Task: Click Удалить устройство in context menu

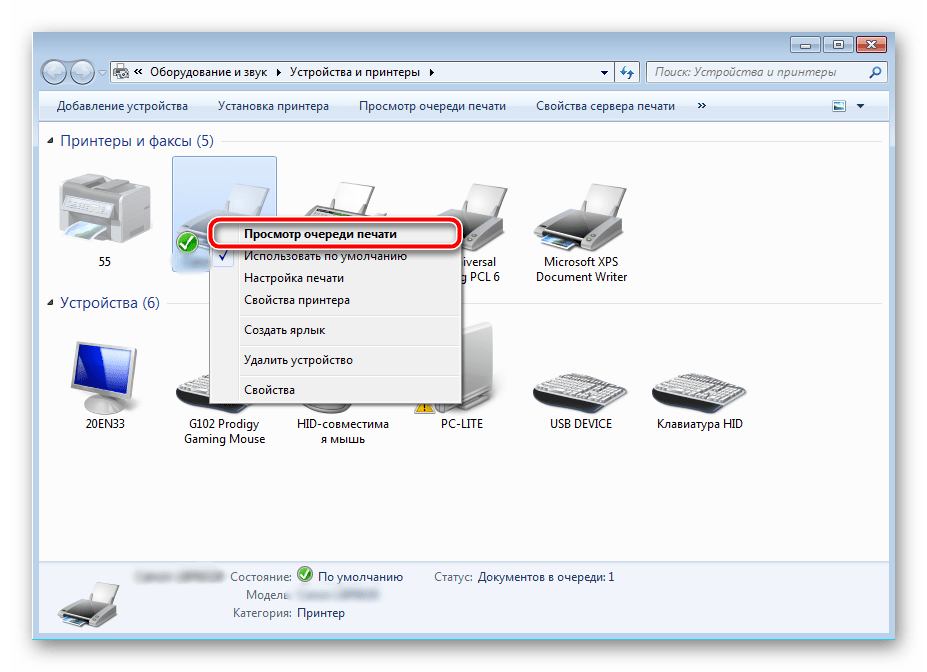Action: (298, 360)
